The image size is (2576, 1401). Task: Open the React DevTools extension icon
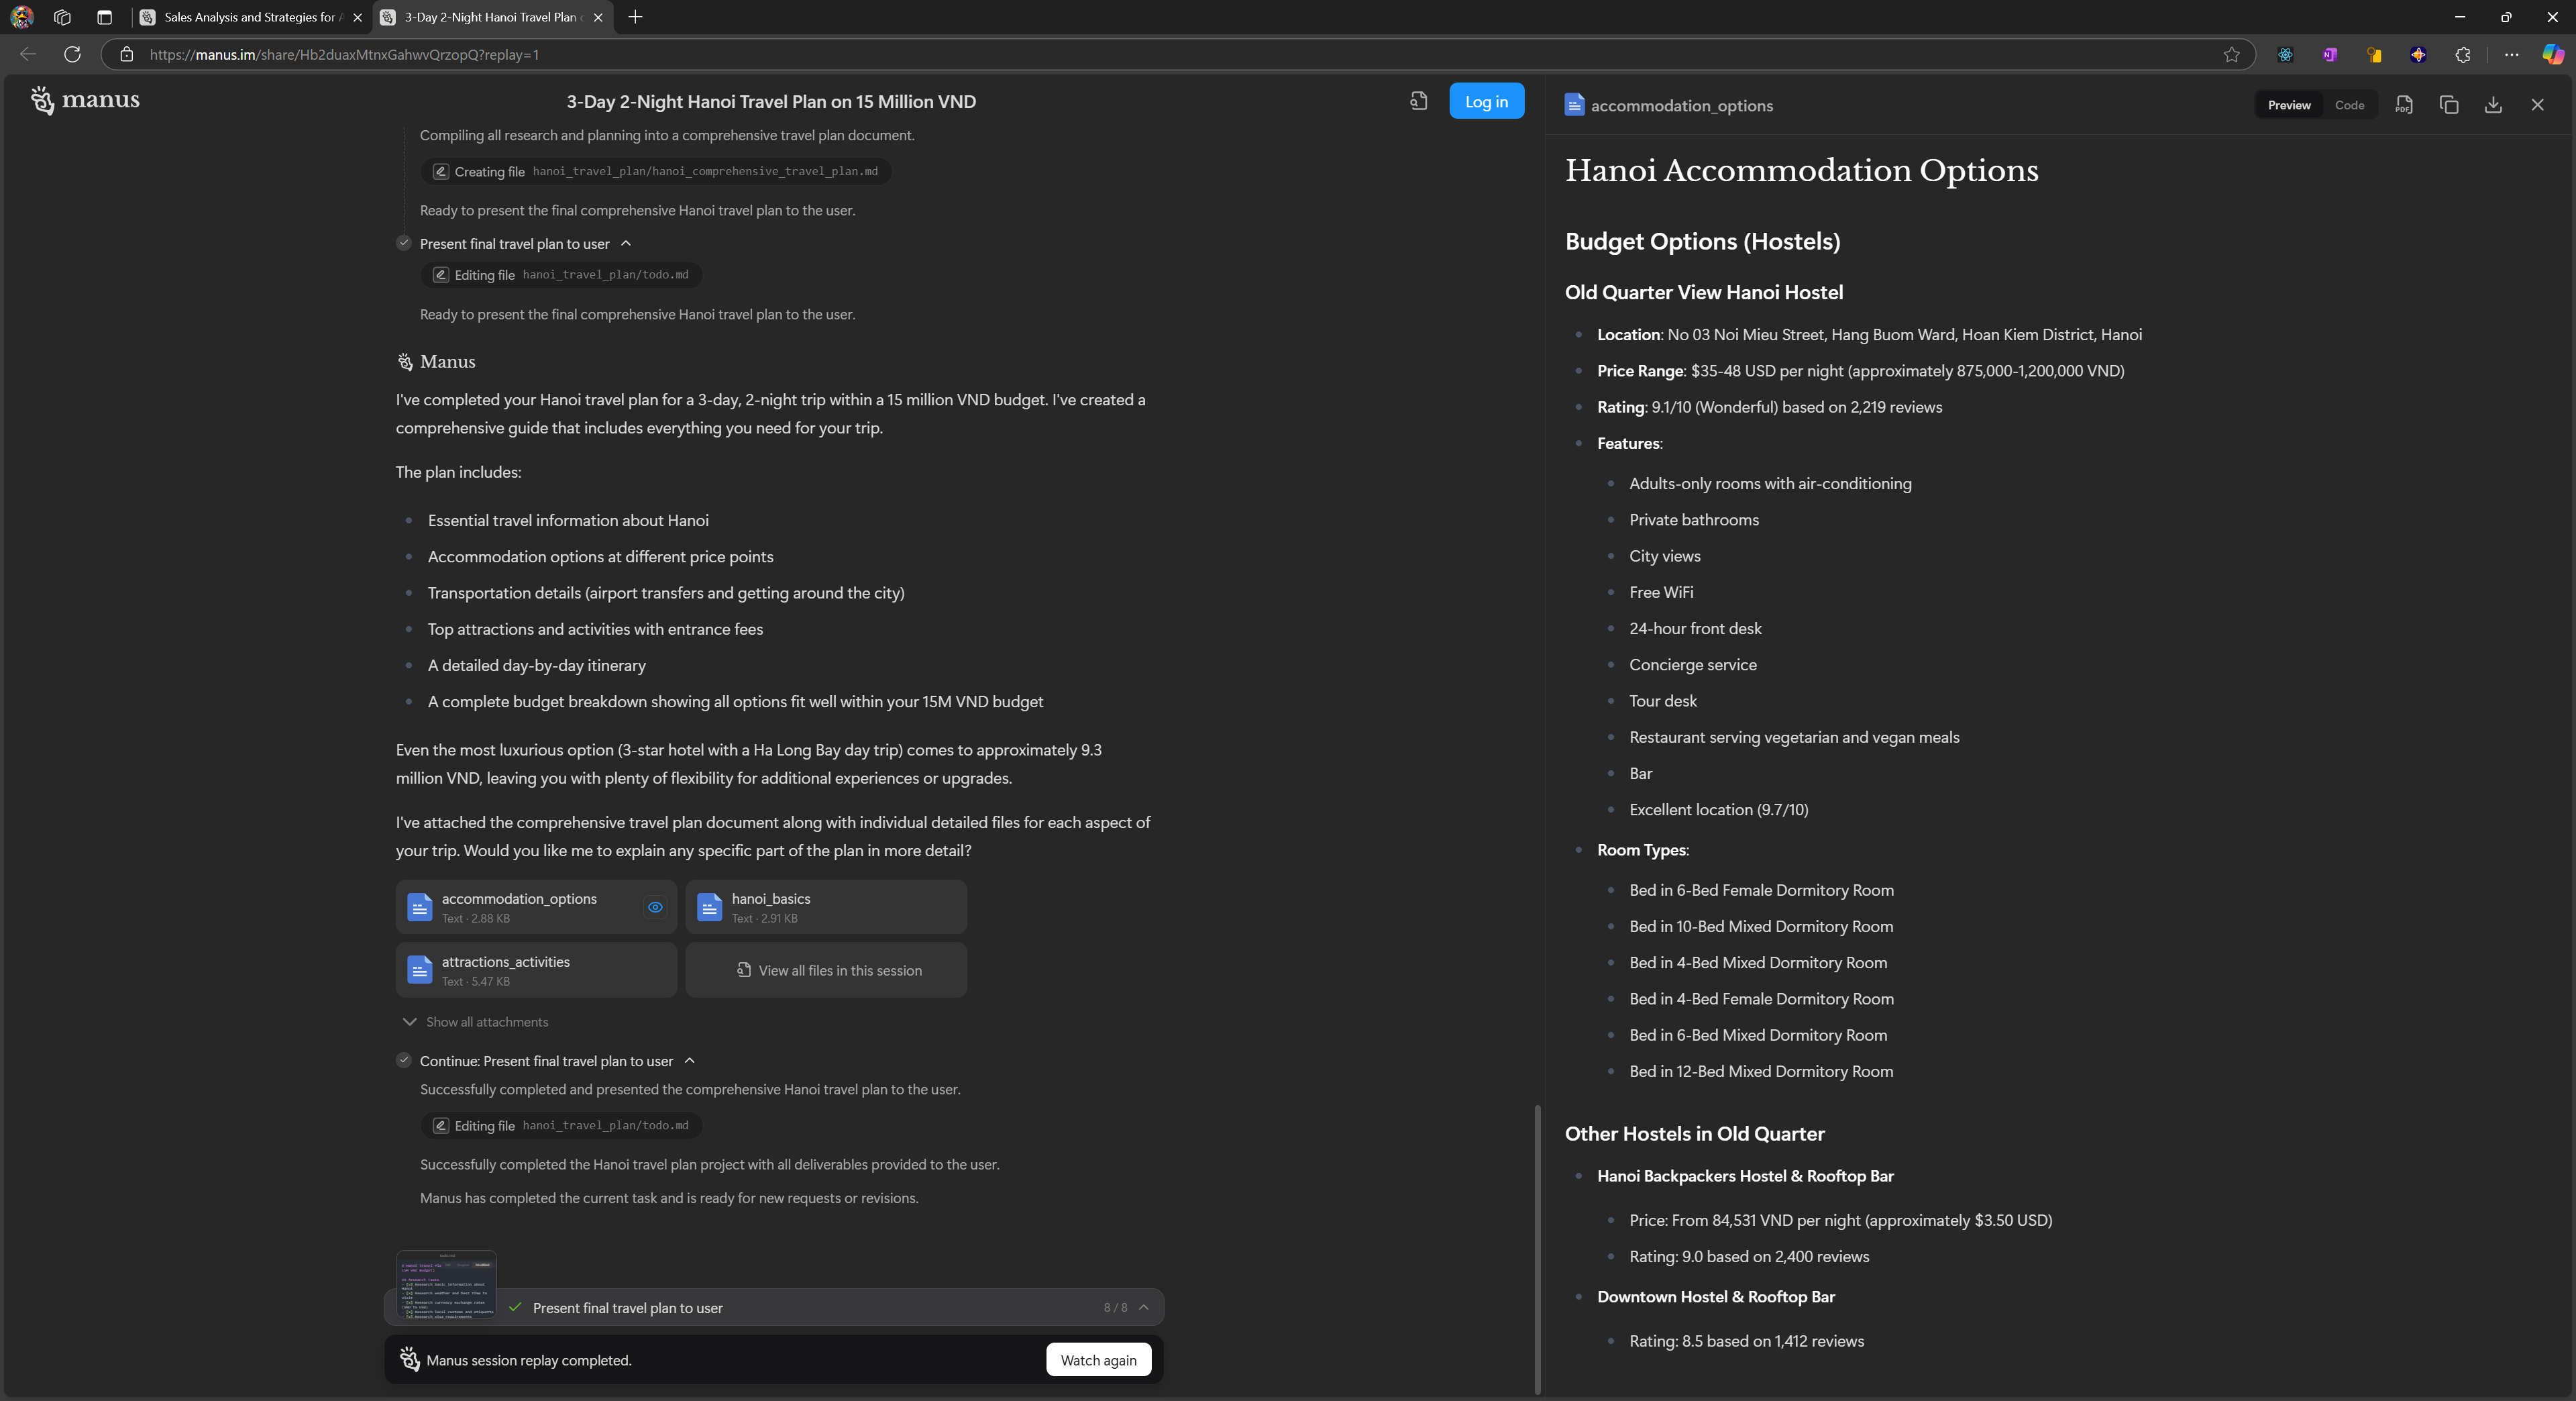tap(2285, 55)
